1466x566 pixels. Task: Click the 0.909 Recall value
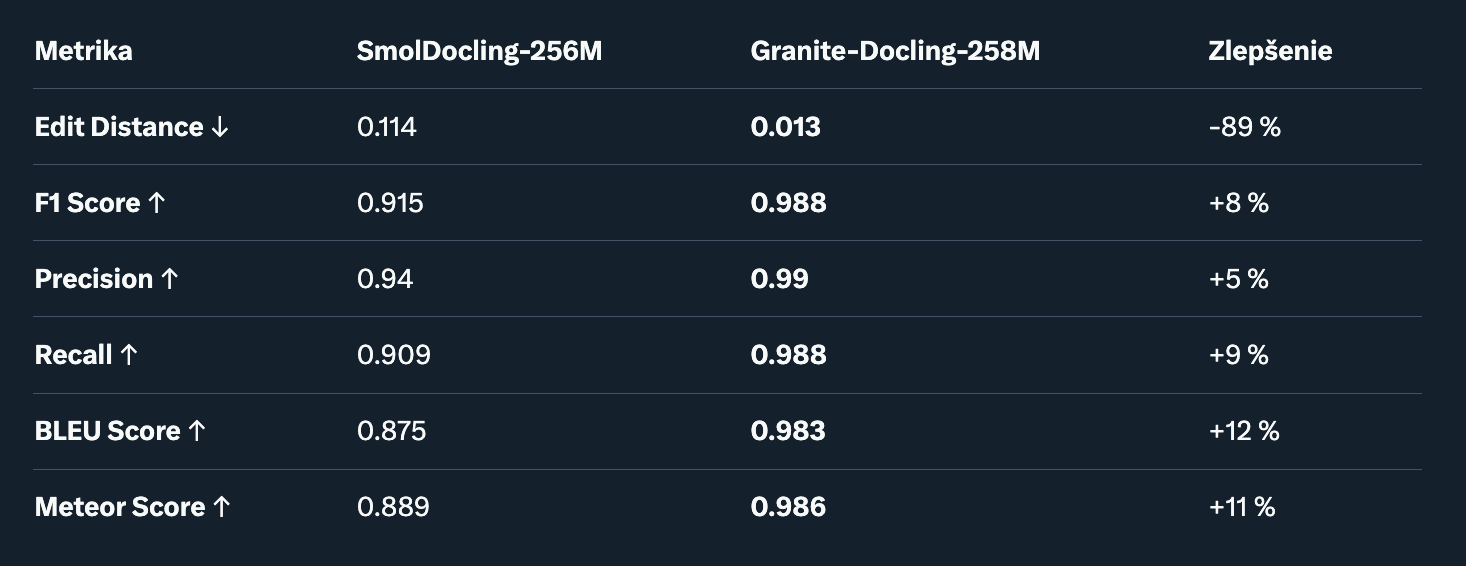pos(394,355)
